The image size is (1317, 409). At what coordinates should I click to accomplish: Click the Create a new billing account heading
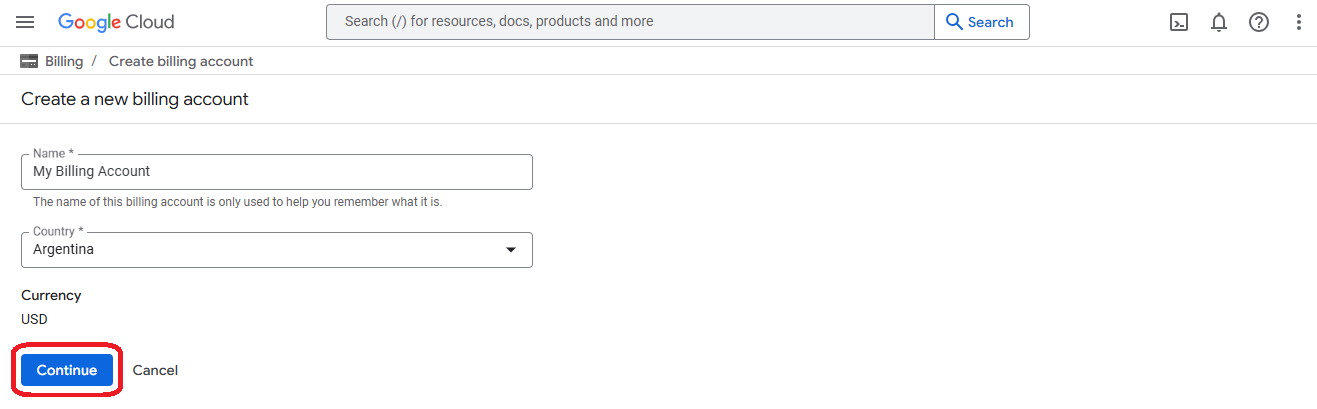[x=135, y=99]
